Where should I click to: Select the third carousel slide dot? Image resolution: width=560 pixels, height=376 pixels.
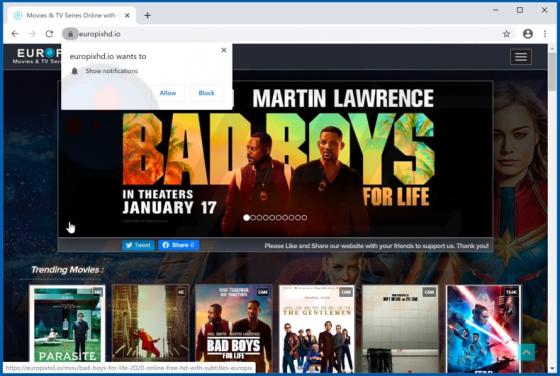click(259, 217)
